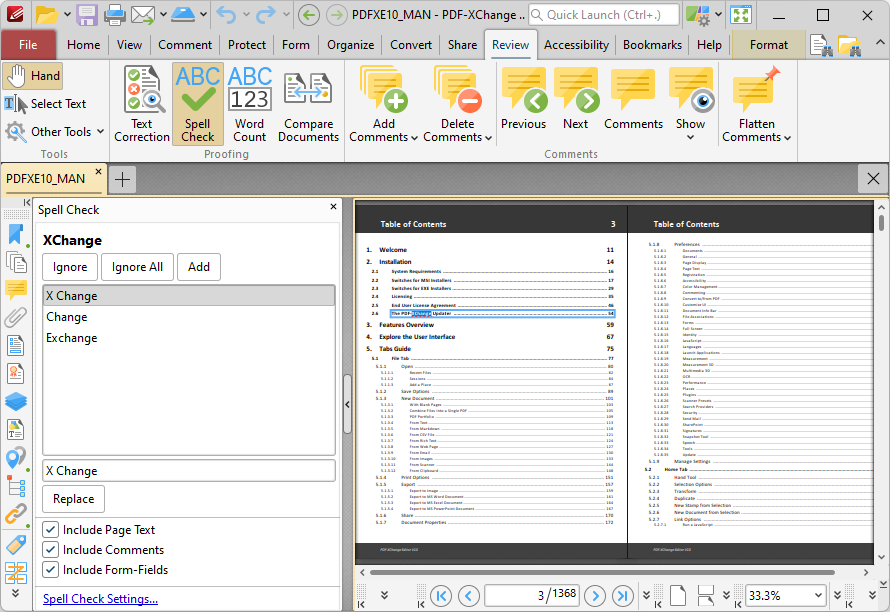Click the Replace button
The width and height of the screenshot is (890, 612).
coord(73,499)
